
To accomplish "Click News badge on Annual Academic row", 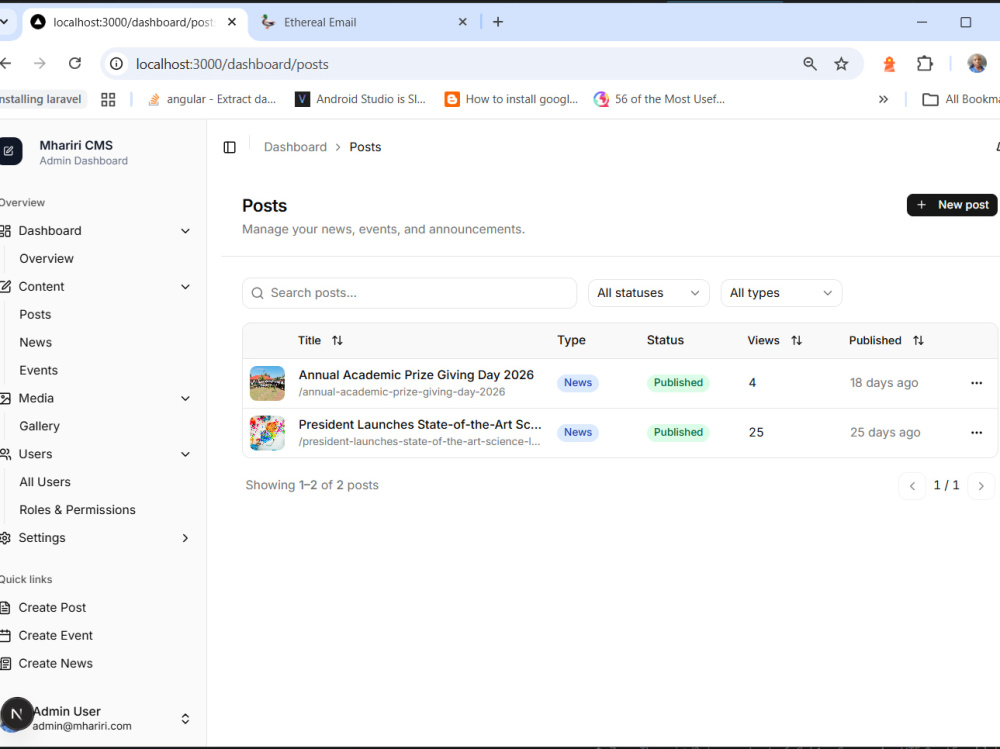I will point(578,383).
